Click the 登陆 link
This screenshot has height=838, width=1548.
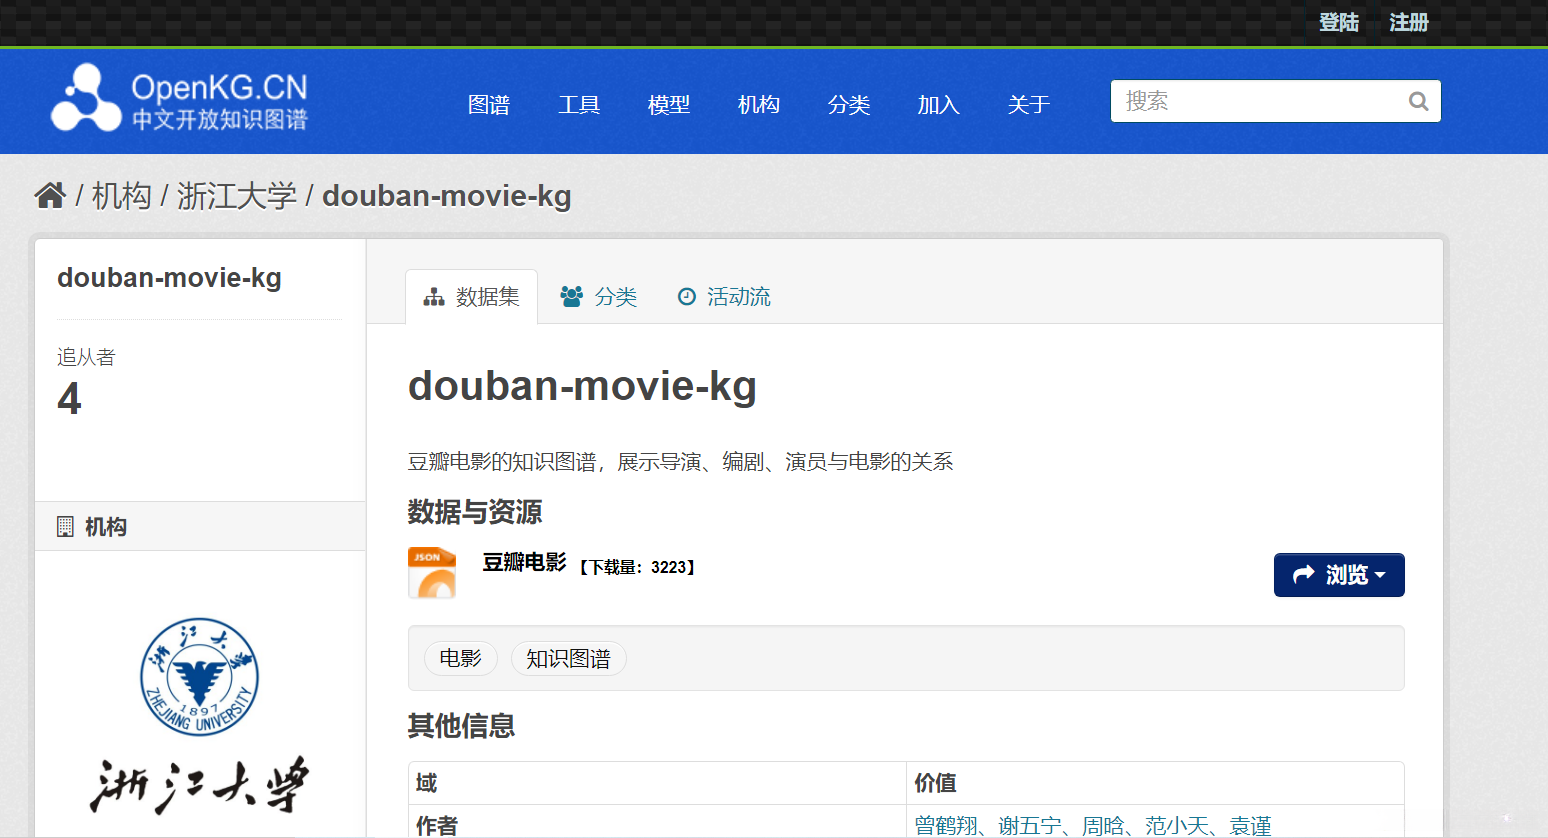[x=1339, y=22]
